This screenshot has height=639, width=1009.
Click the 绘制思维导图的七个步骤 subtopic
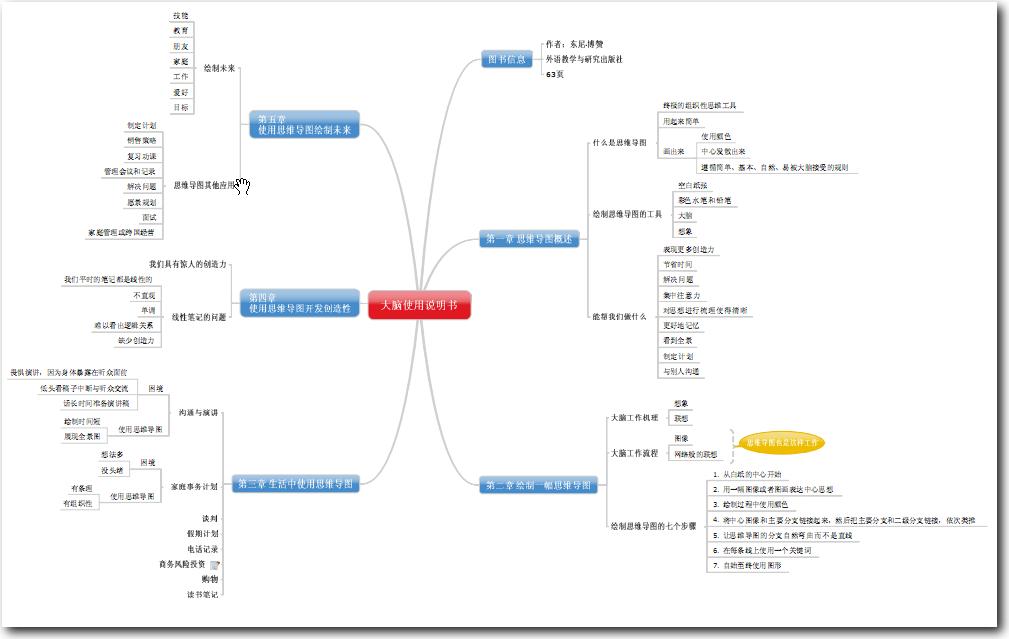650,525
